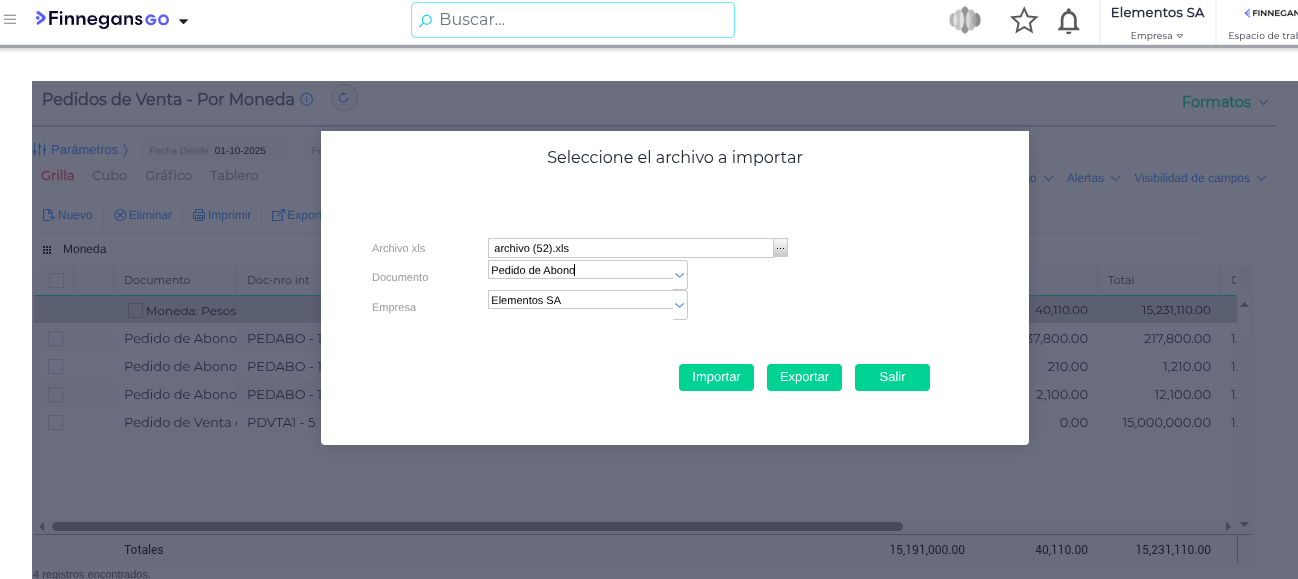The image size is (1298, 579).
Task: Click the browse file ellipsis button
Action: click(x=780, y=248)
